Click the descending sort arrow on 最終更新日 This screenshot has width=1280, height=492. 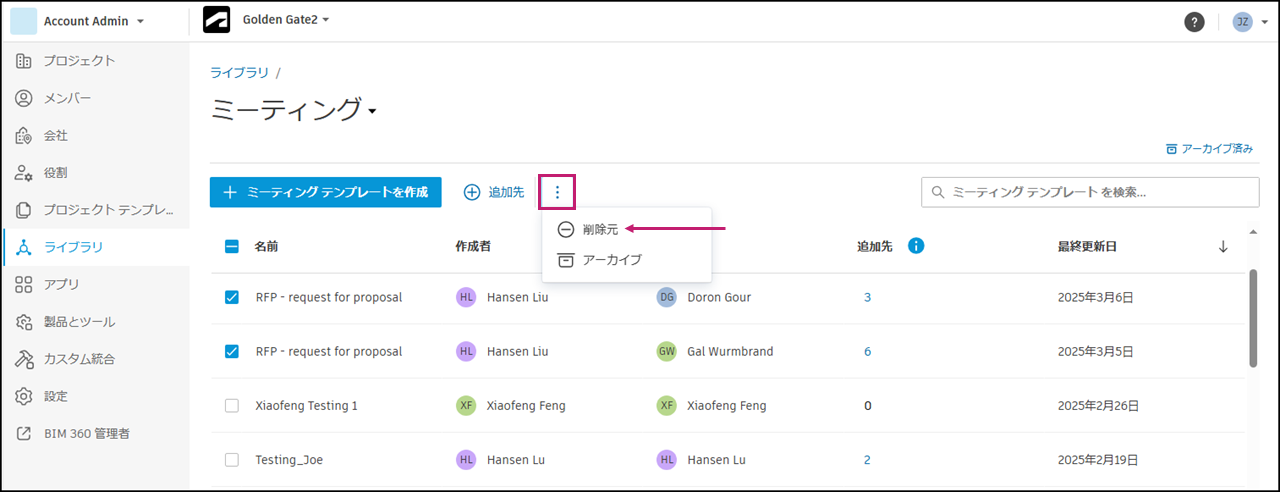coord(1223,247)
